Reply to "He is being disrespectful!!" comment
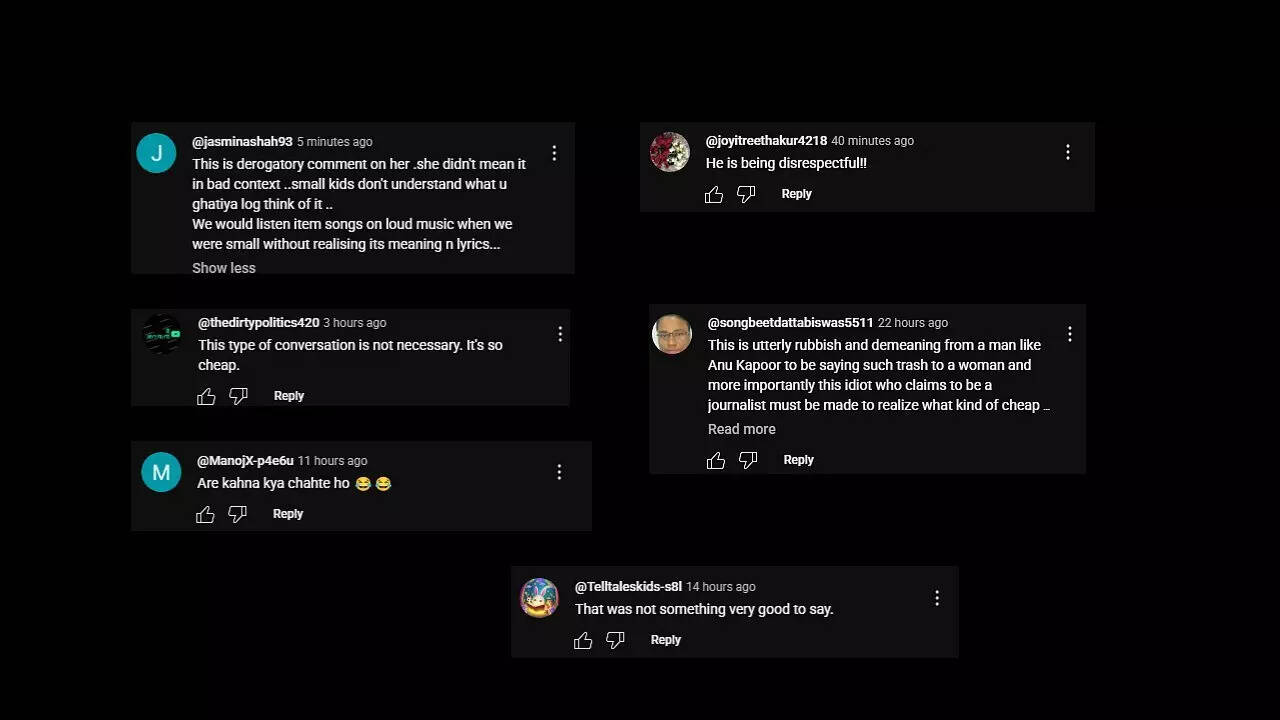This screenshot has width=1280, height=720. pos(796,194)
